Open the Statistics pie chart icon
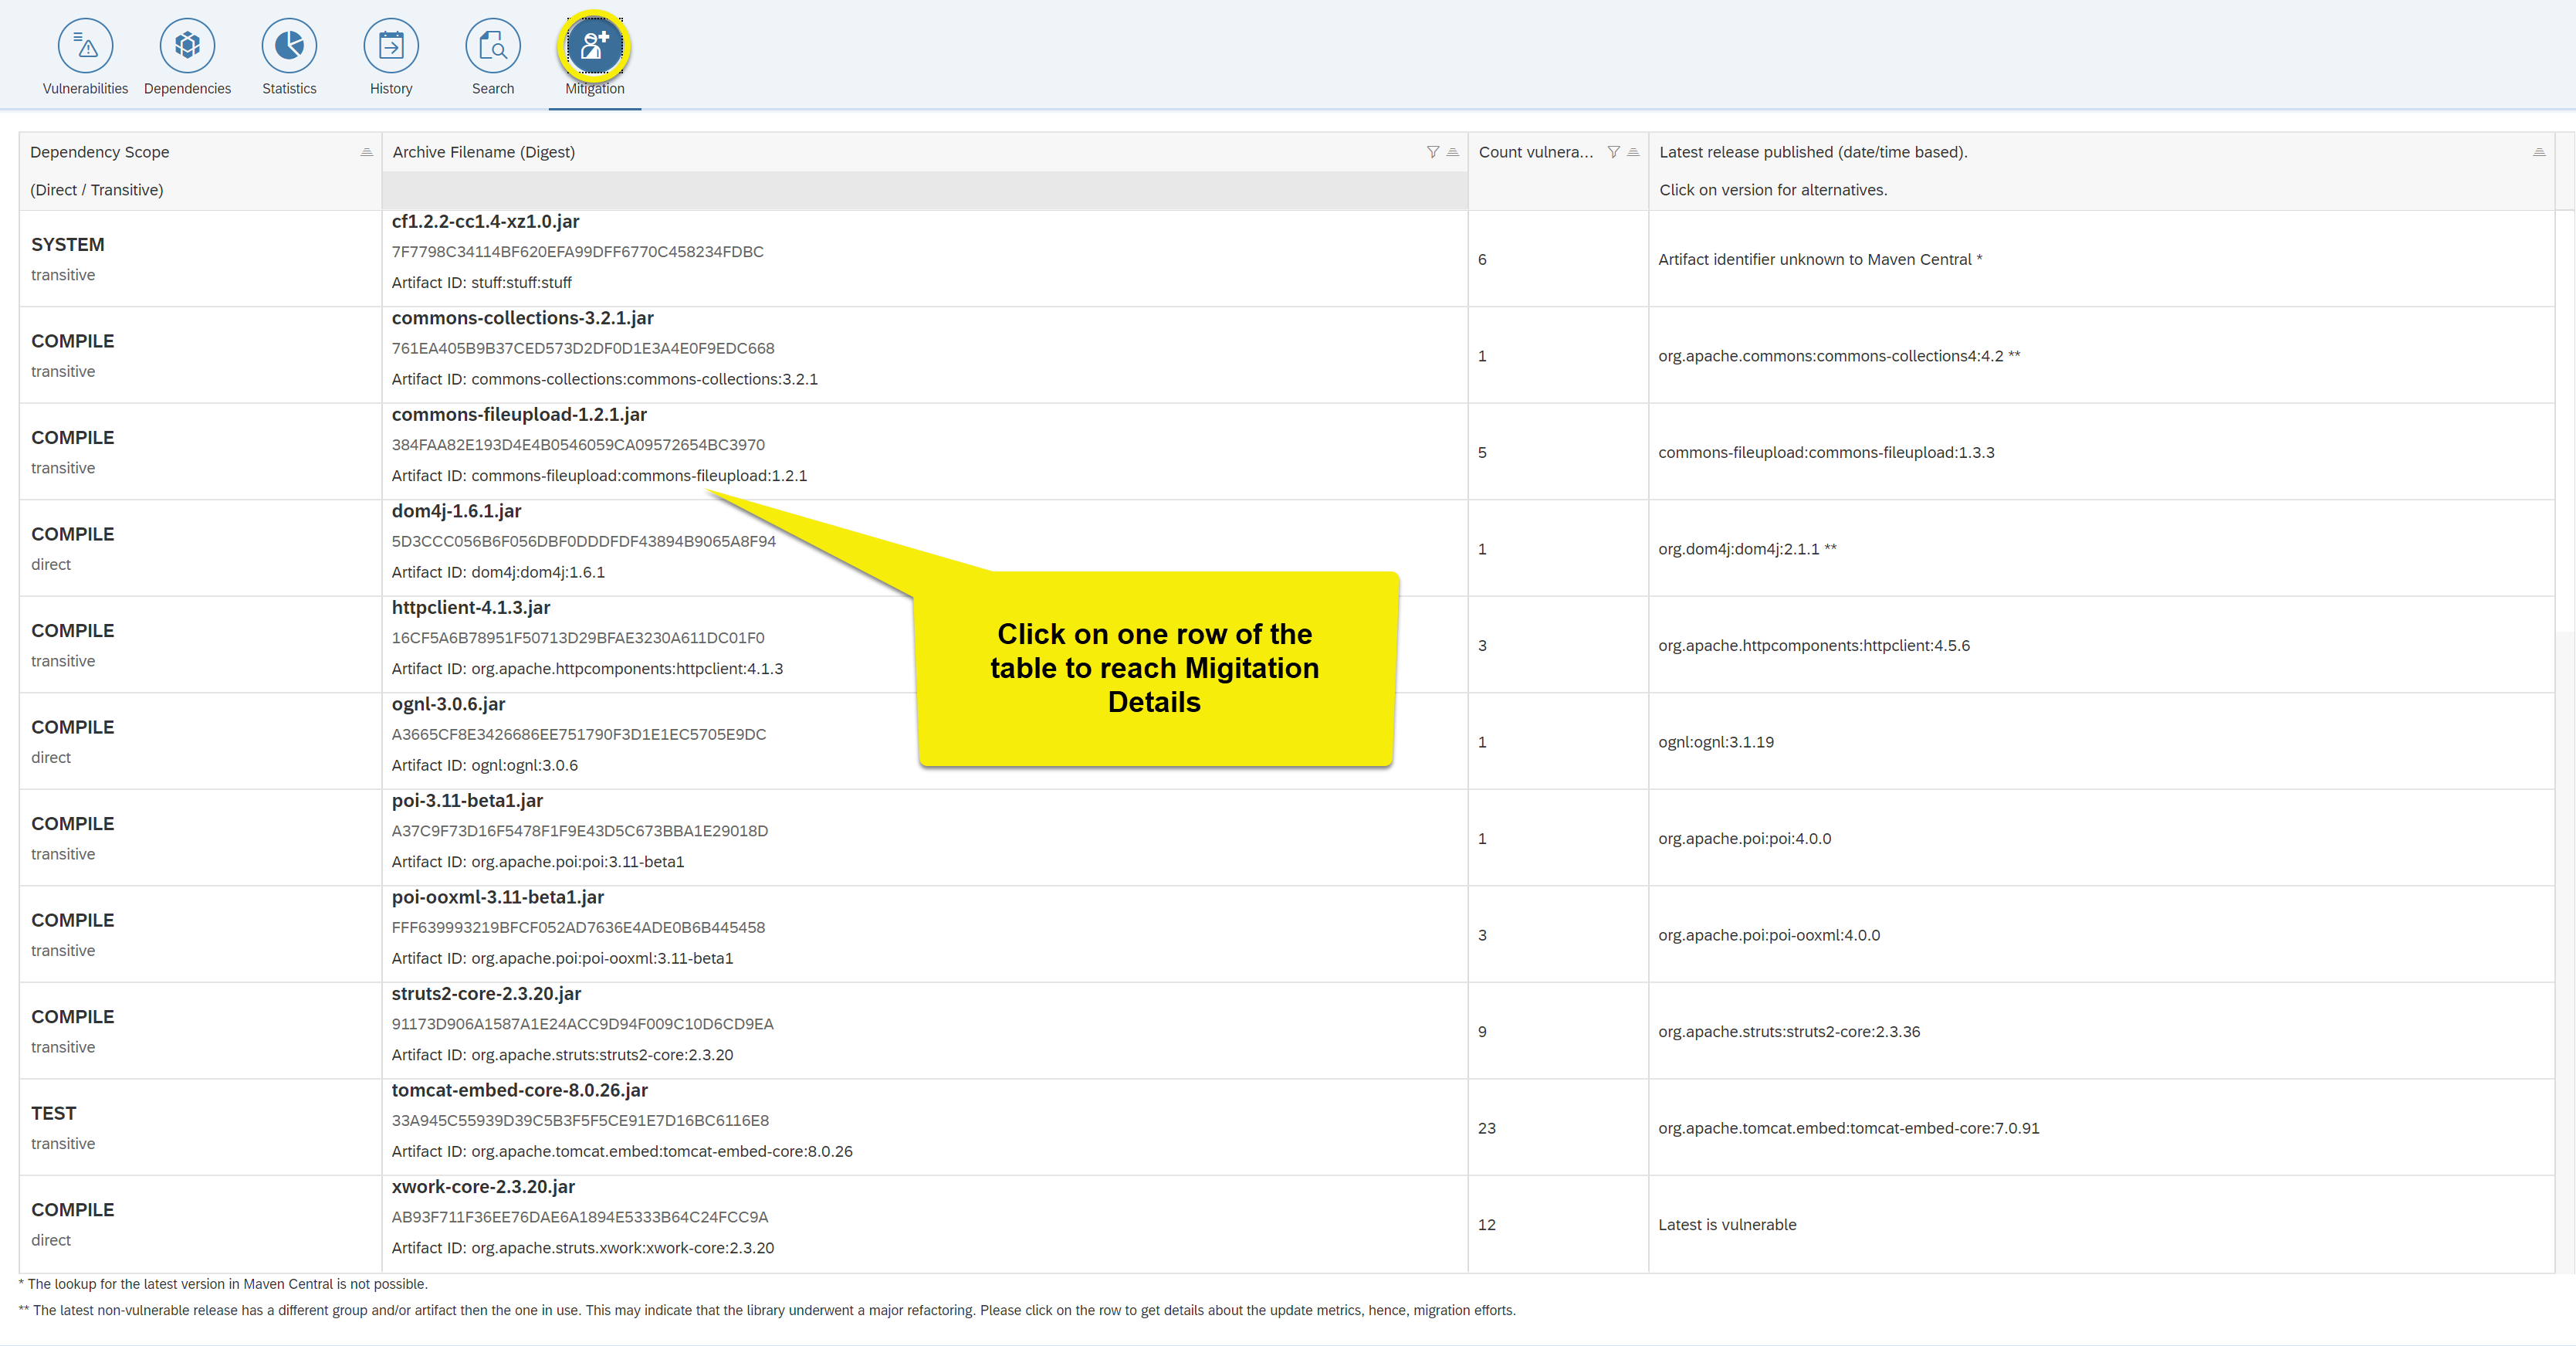 pyautogui.click(x=289, y=46)
